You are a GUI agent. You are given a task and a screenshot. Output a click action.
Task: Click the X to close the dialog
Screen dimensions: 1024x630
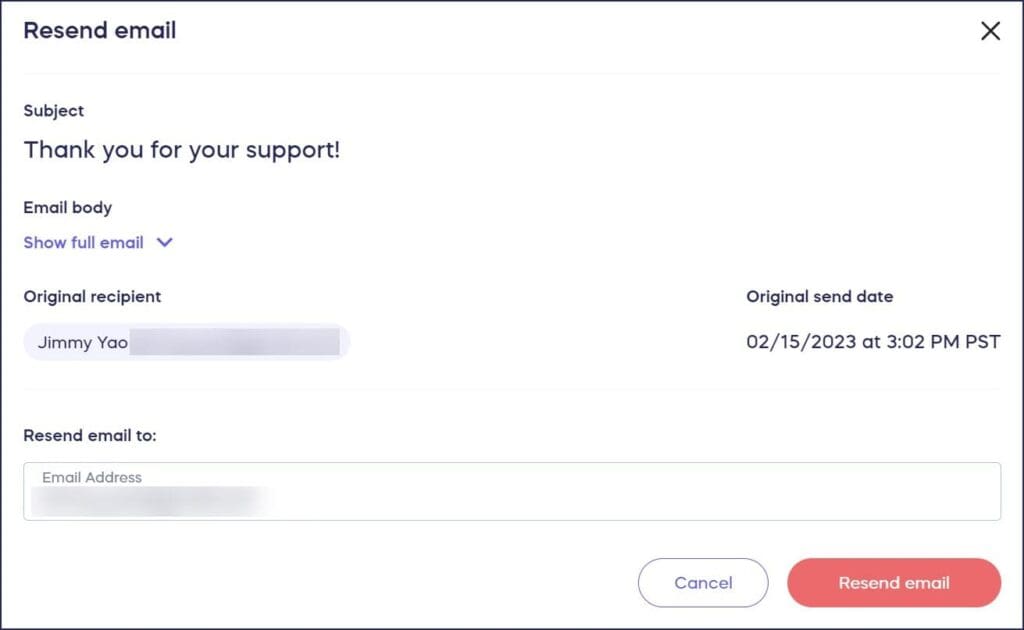coord(990,31)
